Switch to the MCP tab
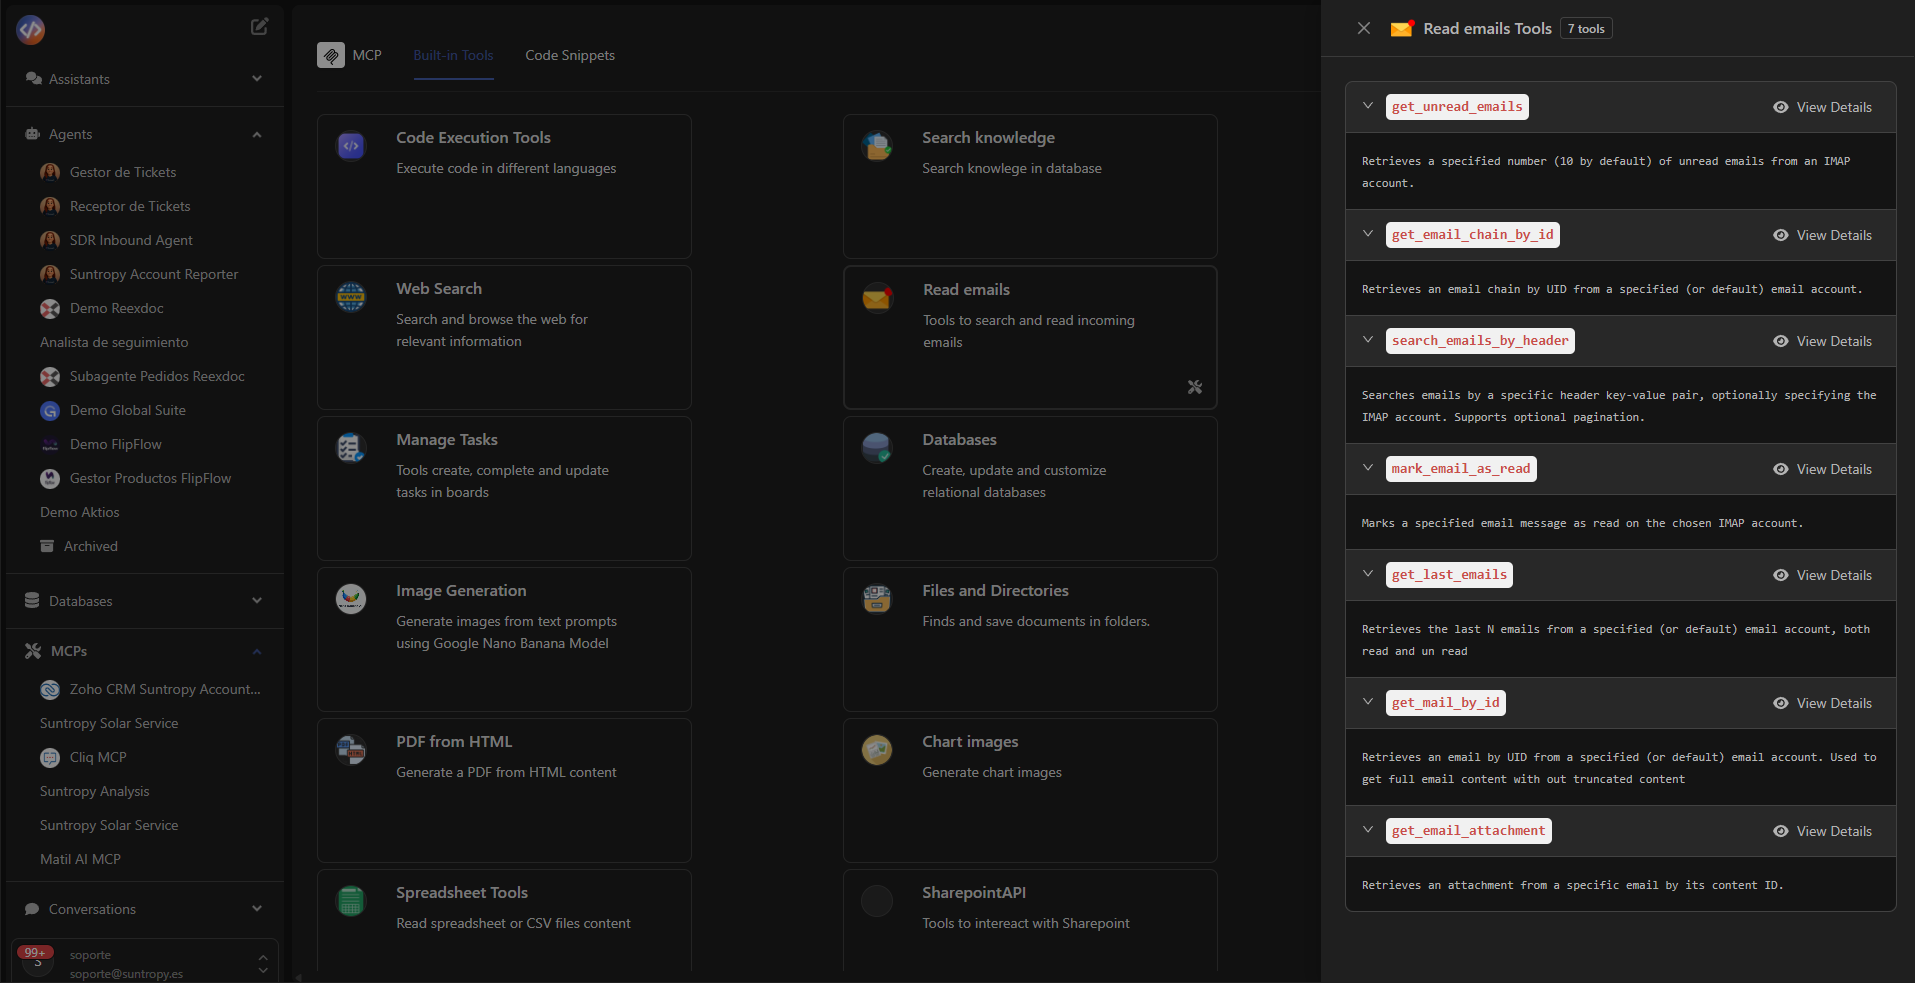This screenshot has width=1915, height=983. point(350,55)
